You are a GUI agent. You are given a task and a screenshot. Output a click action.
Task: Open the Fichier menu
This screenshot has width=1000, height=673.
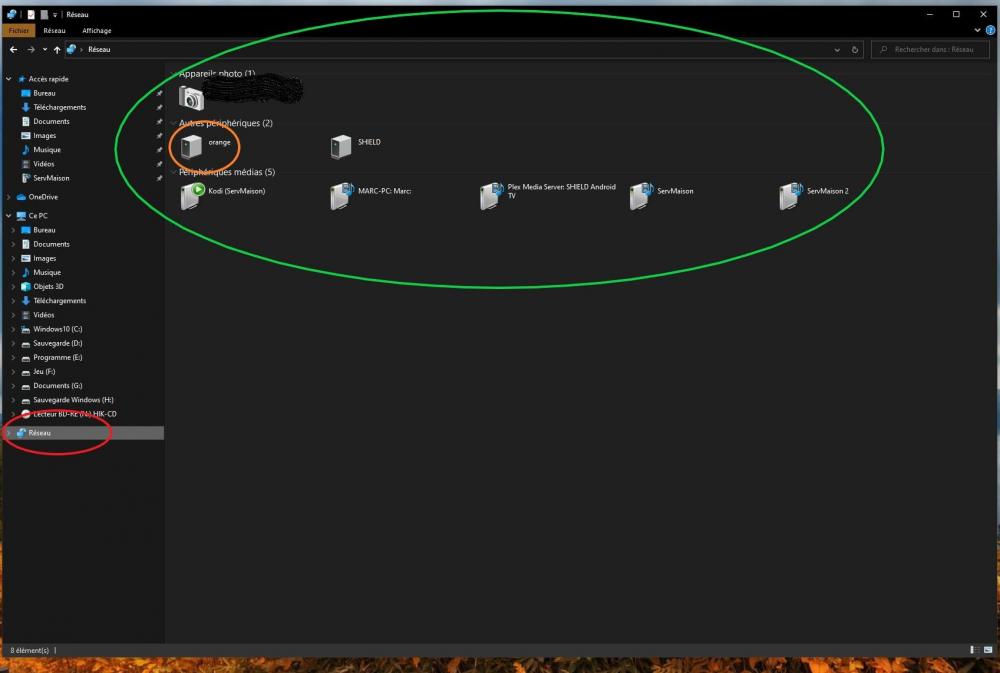(18, 30)
